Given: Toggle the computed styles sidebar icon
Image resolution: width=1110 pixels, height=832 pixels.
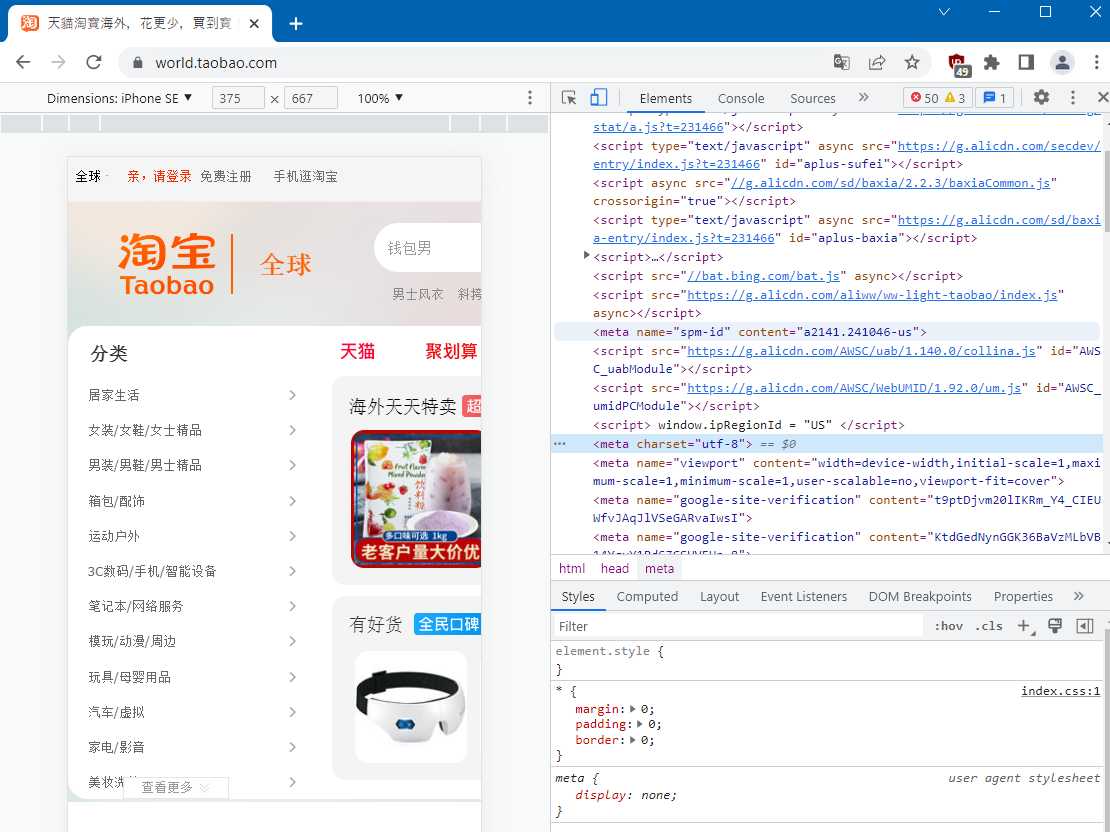Looking at the screenshot, I should [x=1085, y=626].
